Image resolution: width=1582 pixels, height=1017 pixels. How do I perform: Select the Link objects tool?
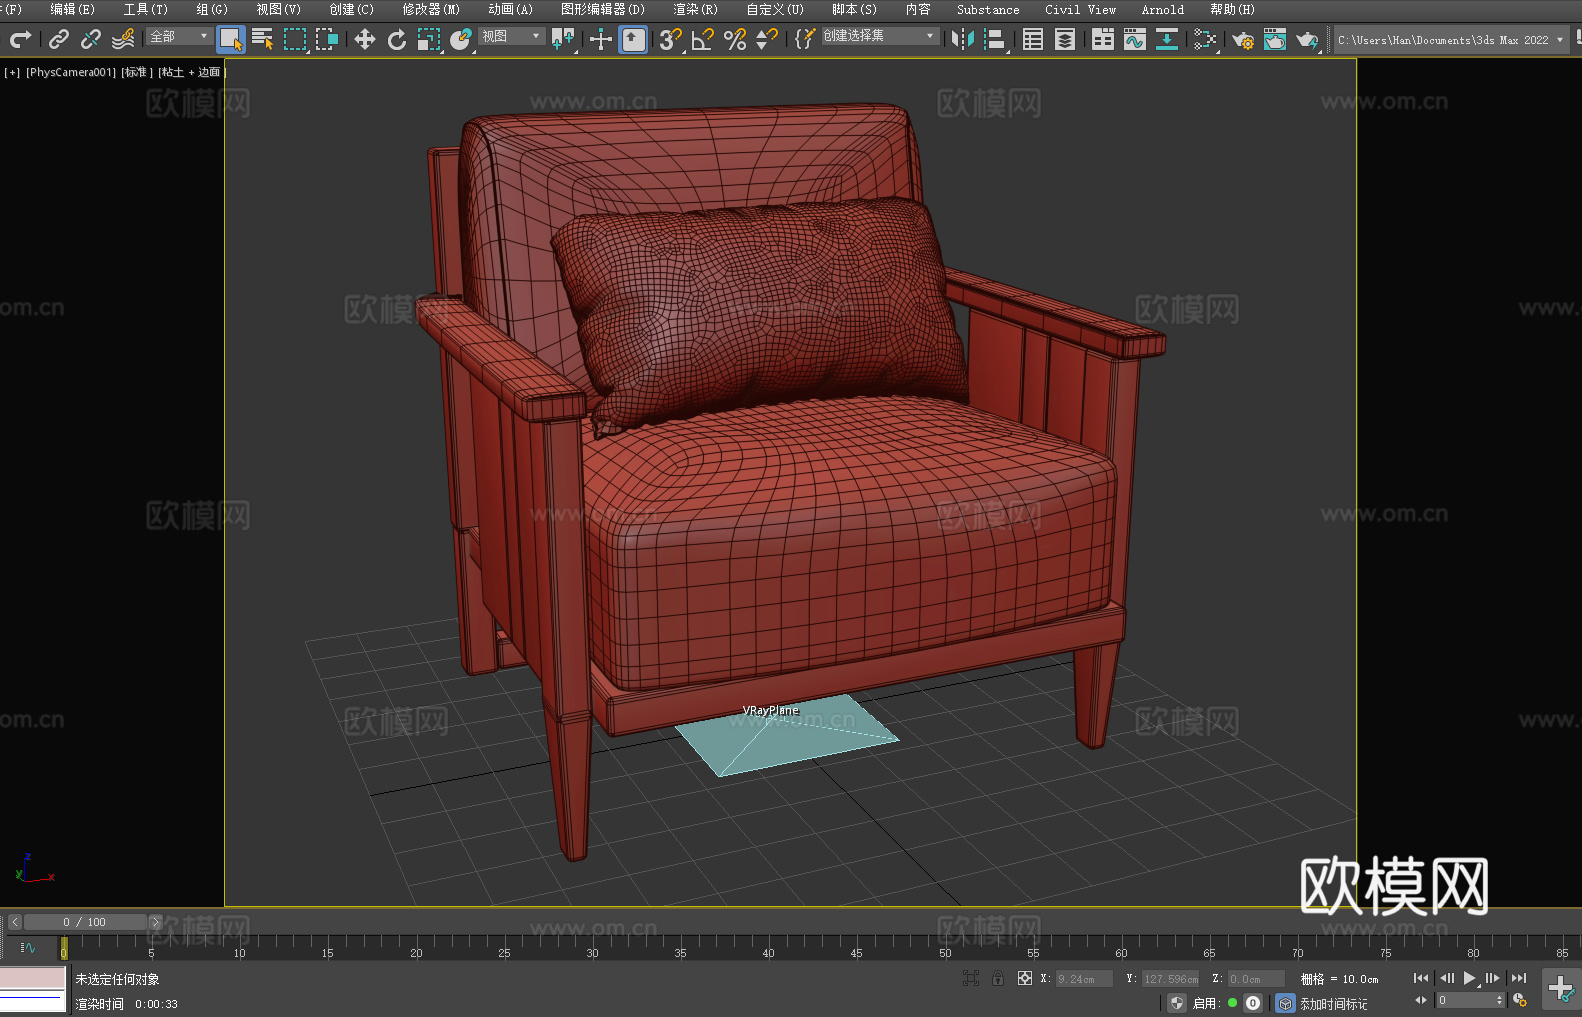coord(59,39)
